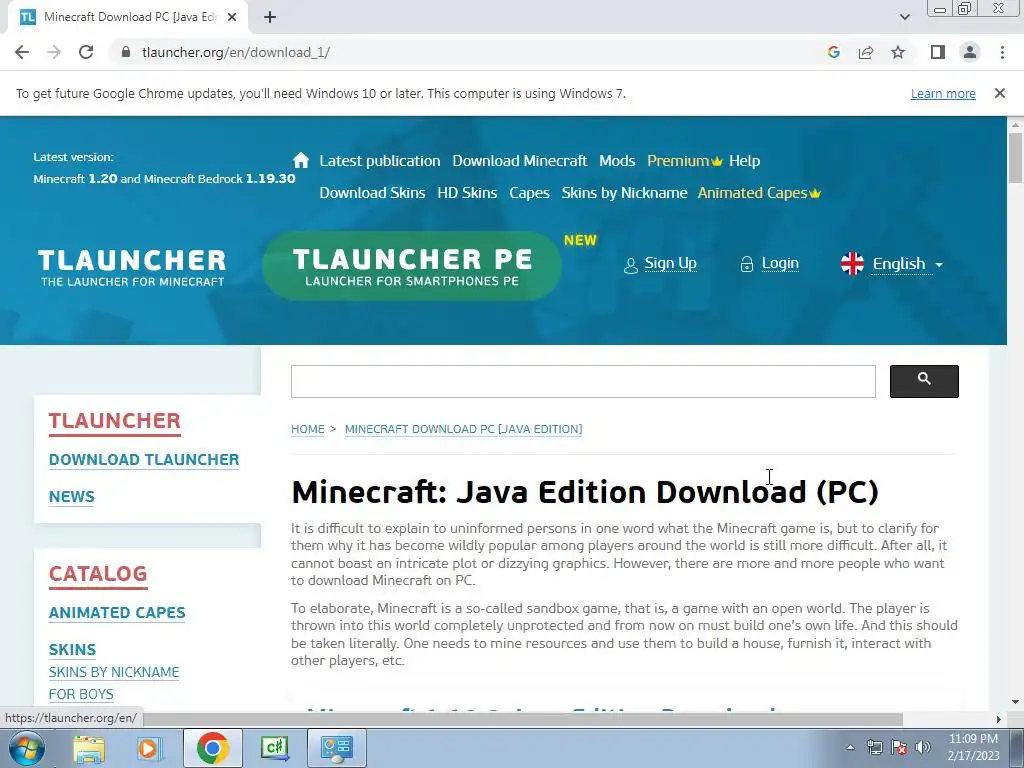Open Latest publication menu item
1024x768 pixels.
point(379,161)
